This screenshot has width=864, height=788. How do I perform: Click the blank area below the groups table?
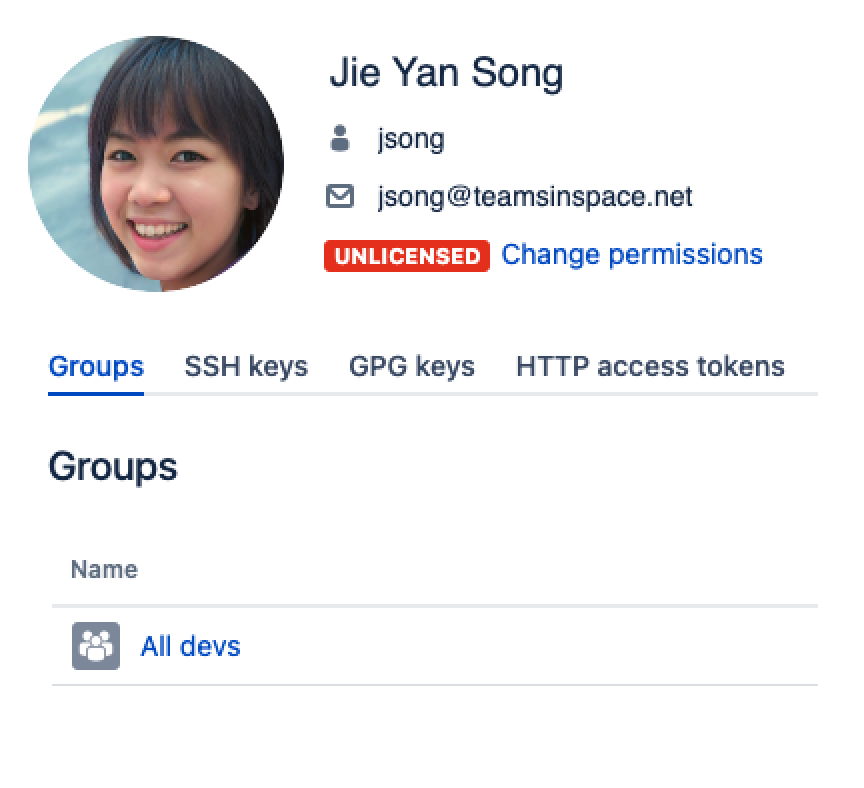click(432, 735)
